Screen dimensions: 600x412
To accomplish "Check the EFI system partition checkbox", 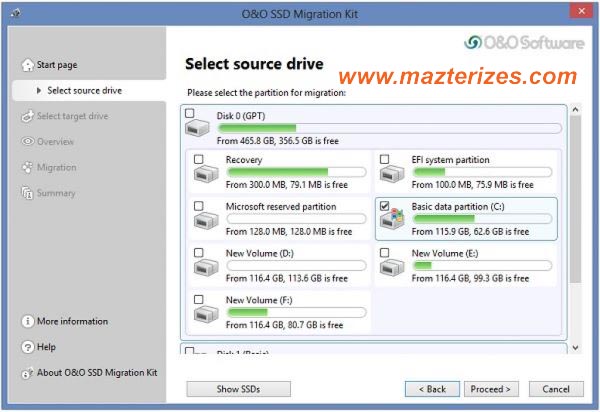I will 384,159.
